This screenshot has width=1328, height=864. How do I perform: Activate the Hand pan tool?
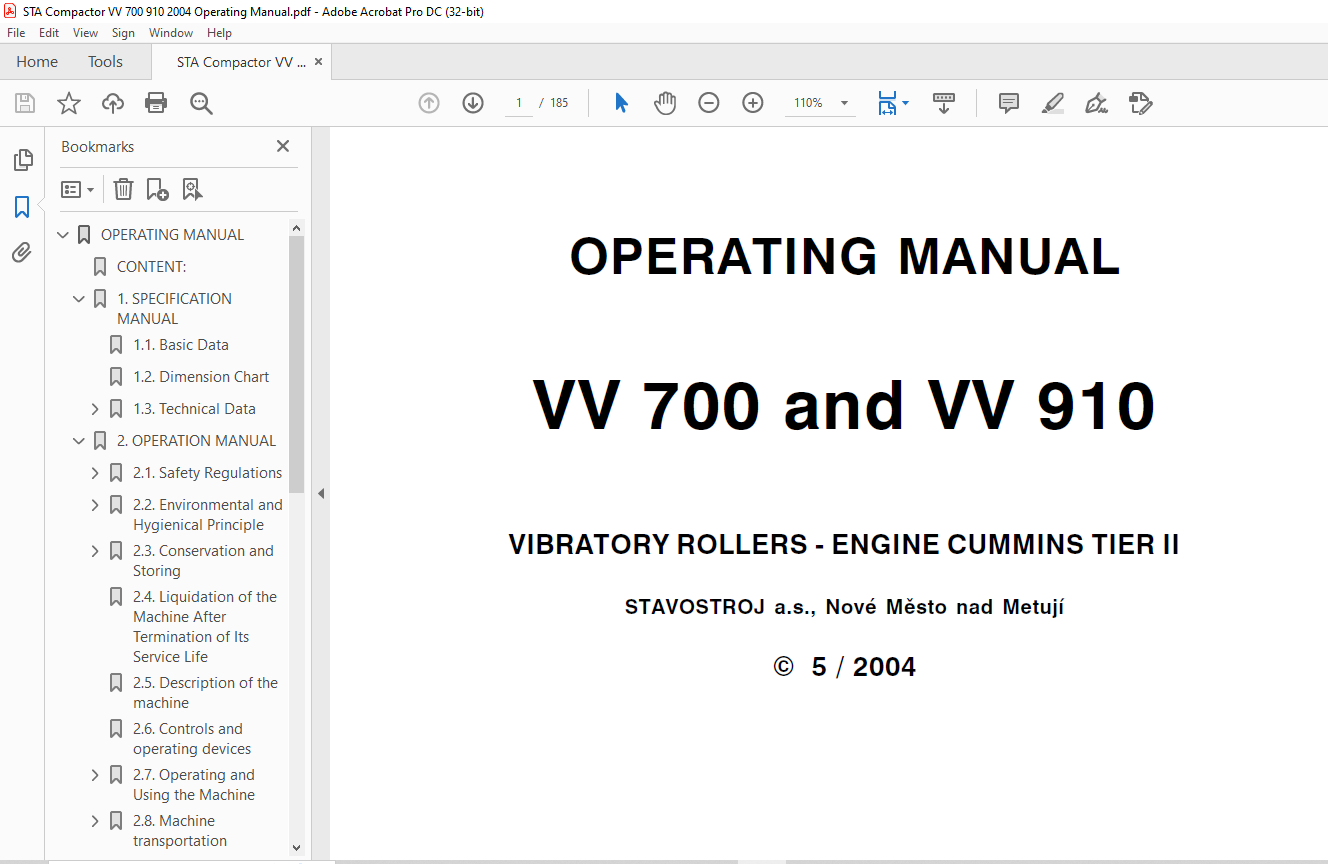click(665, 103)
